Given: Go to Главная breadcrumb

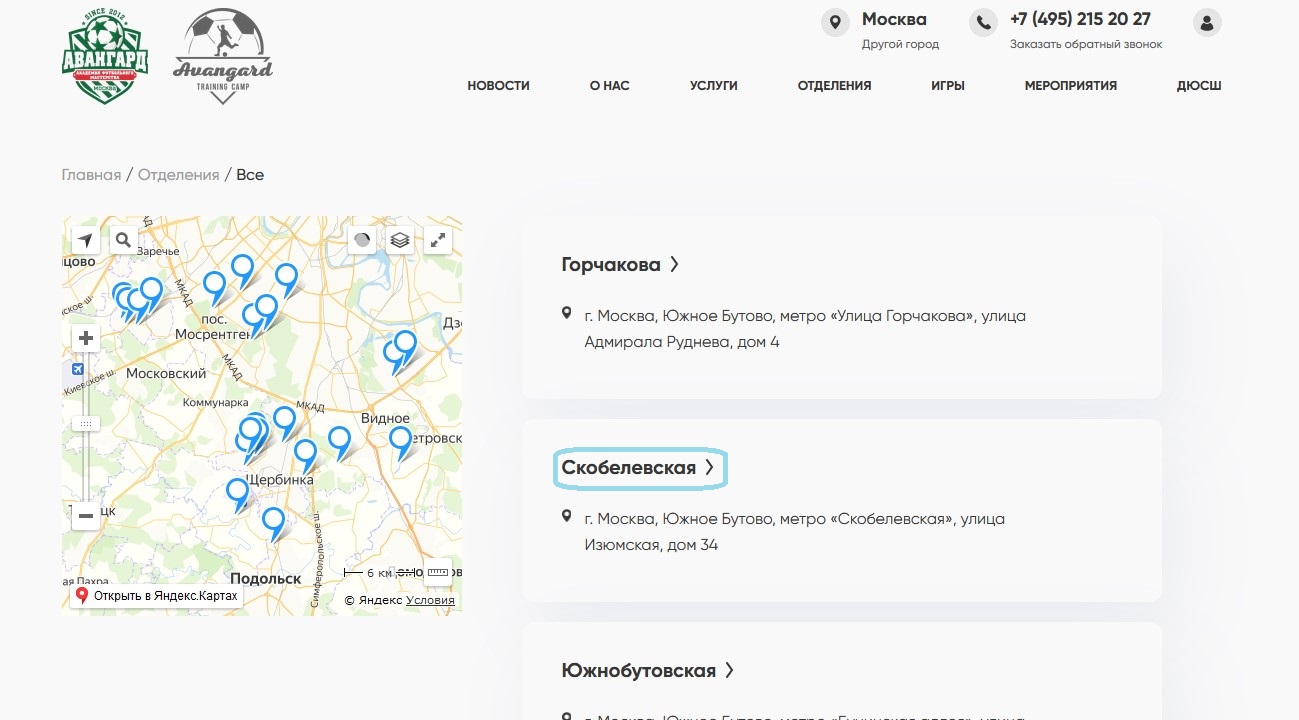Looking at the screenshot, I should [x=91, y=175].
